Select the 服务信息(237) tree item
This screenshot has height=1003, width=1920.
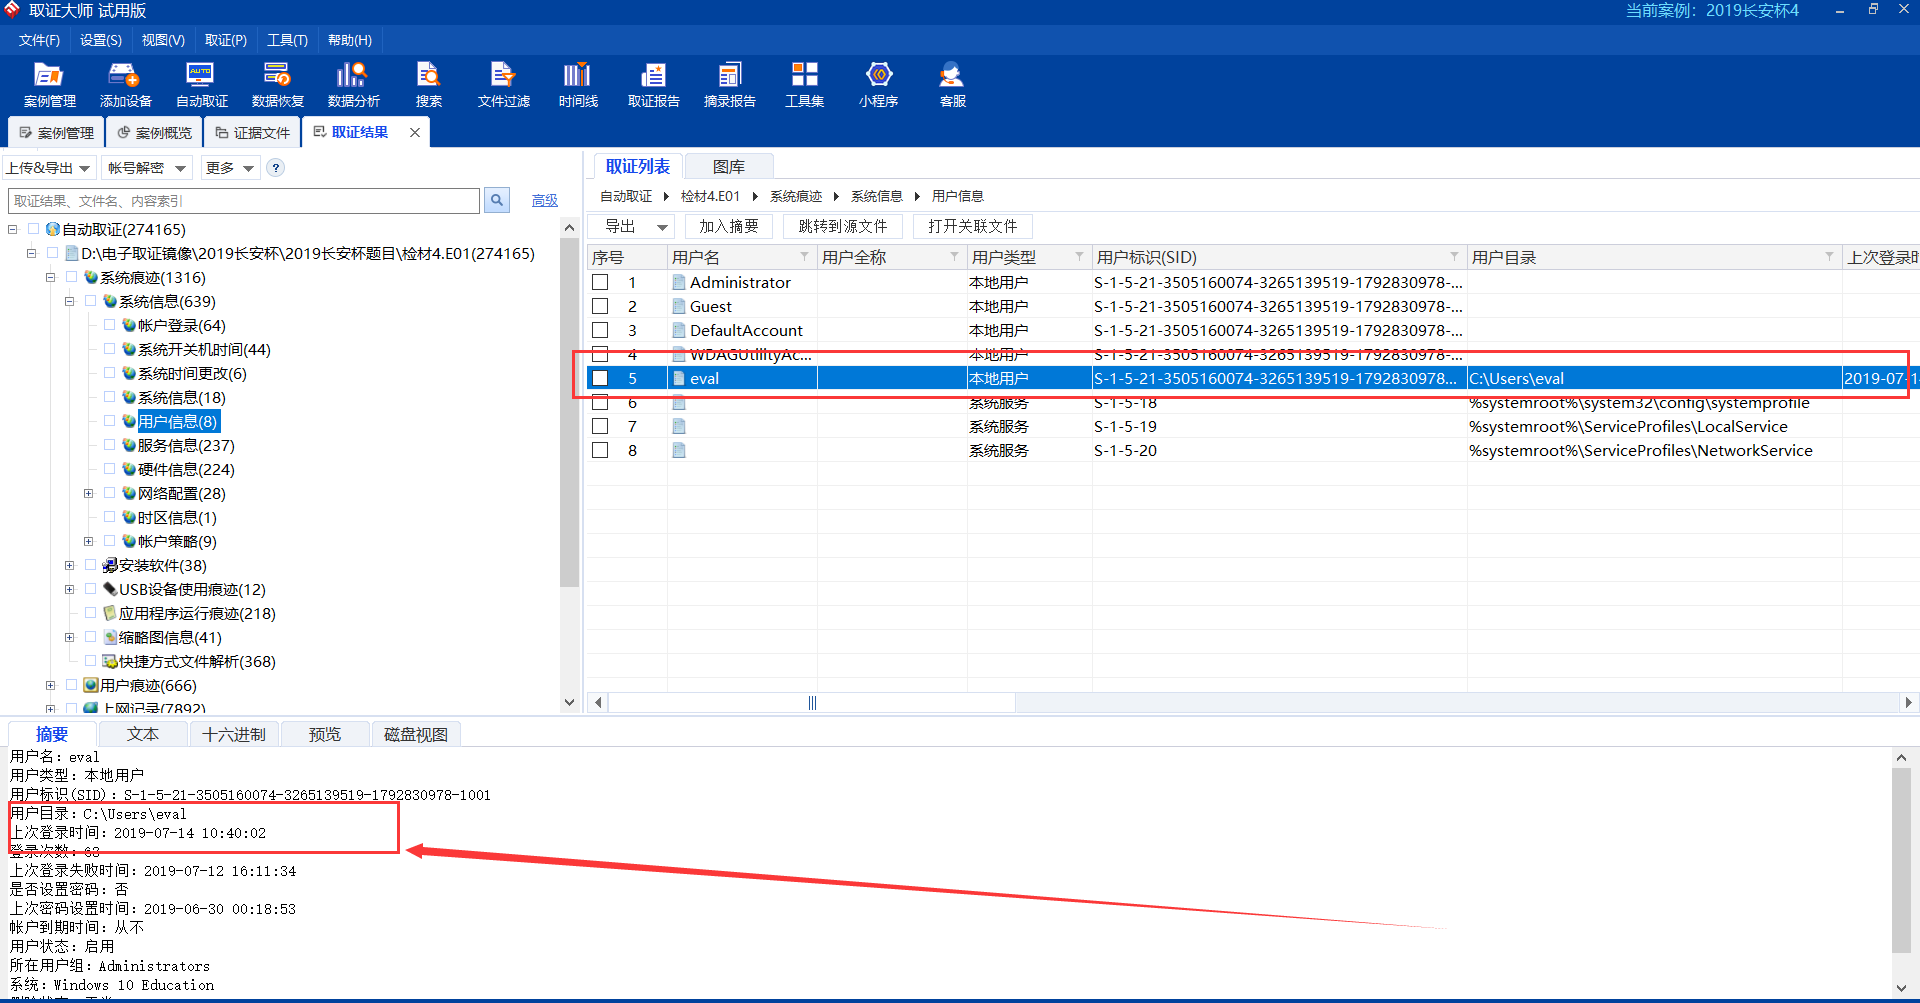(186, 445)
